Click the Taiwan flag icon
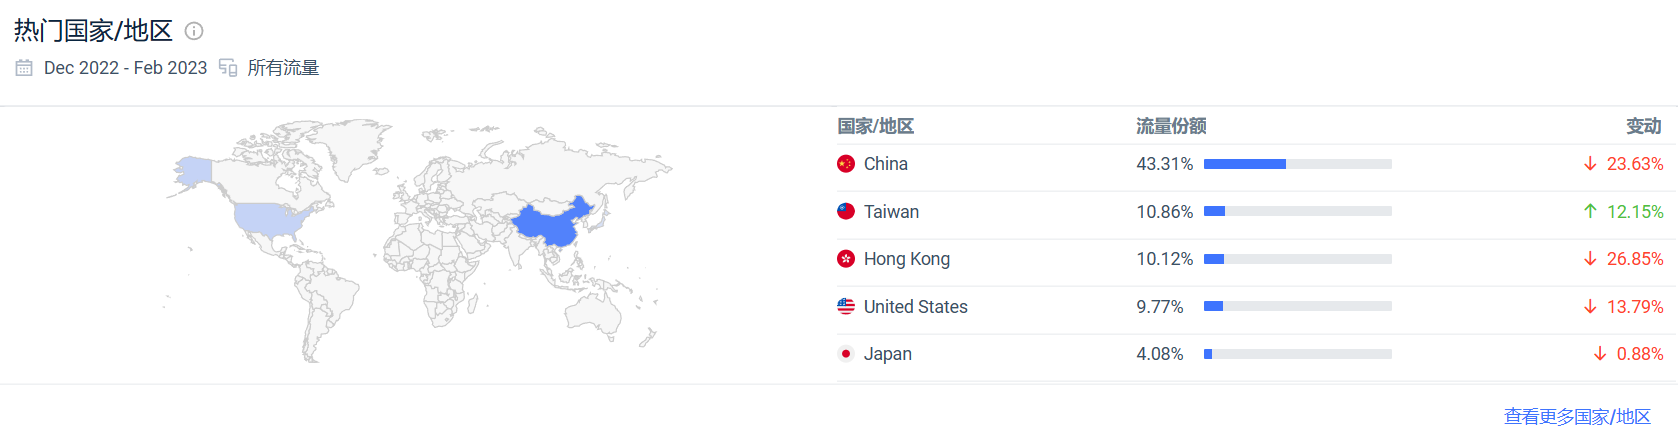Screen dimensions: 1678x440 click(x=846, y=212)
